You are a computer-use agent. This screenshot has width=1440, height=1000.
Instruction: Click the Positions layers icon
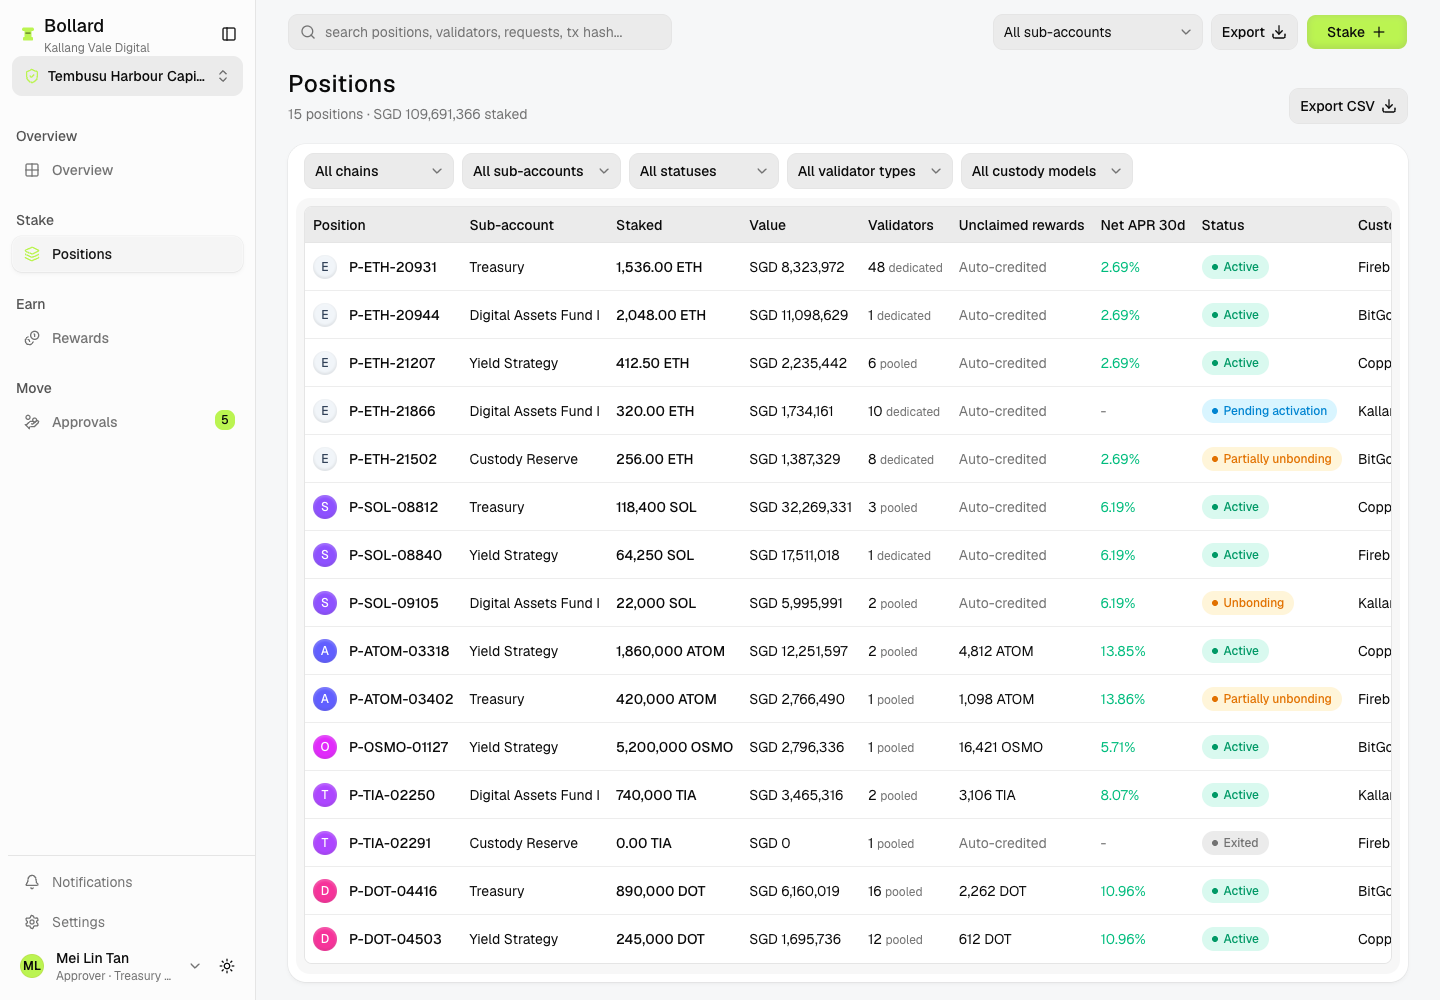[x=32, y=254]
